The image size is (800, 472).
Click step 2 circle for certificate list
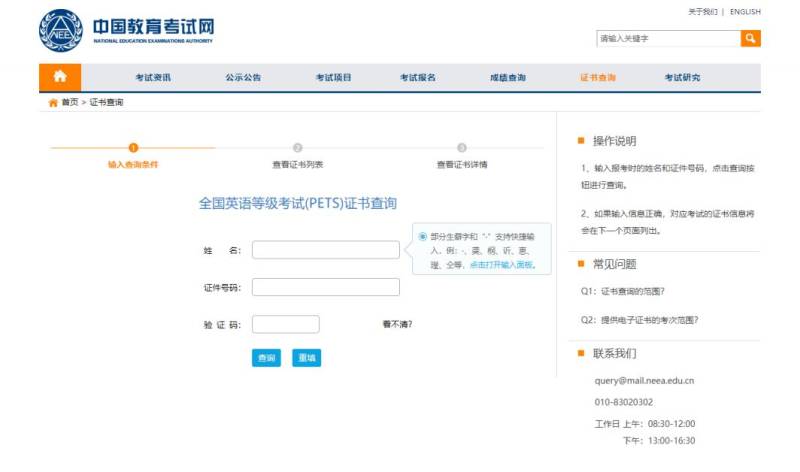pos(297,148)
